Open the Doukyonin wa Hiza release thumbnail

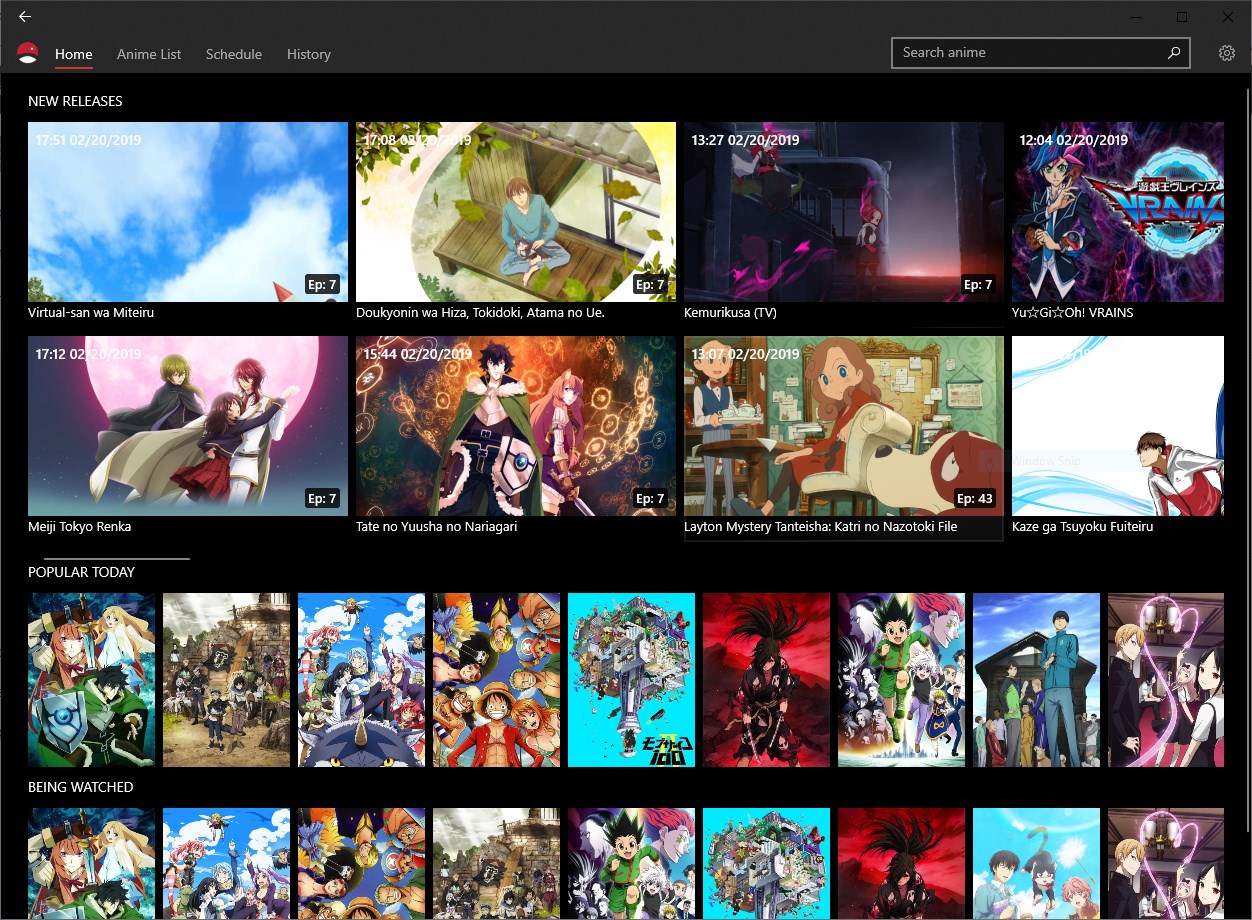pyautogui.click(x=516, y=212)
